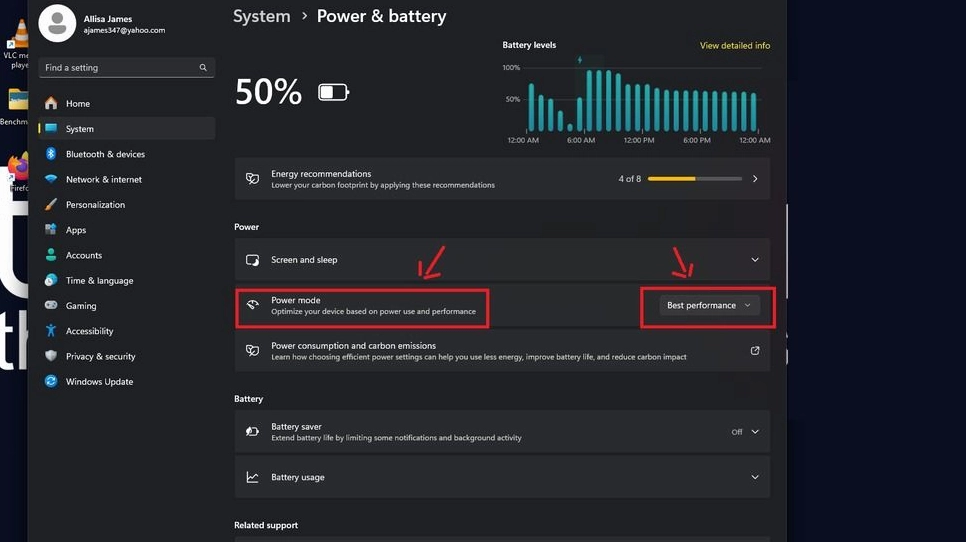Click the Windows Update icon

point(51,381)
